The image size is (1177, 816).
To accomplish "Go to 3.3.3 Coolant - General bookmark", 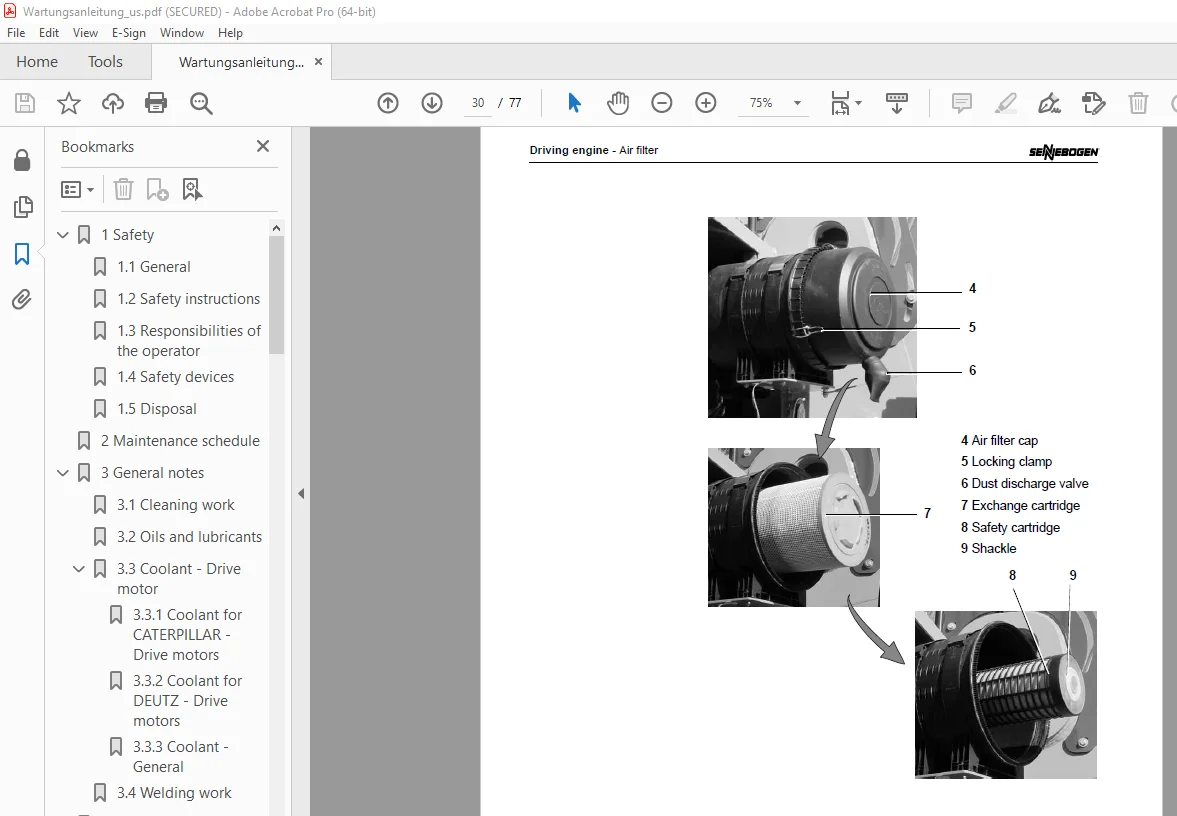I will (180, 757).
